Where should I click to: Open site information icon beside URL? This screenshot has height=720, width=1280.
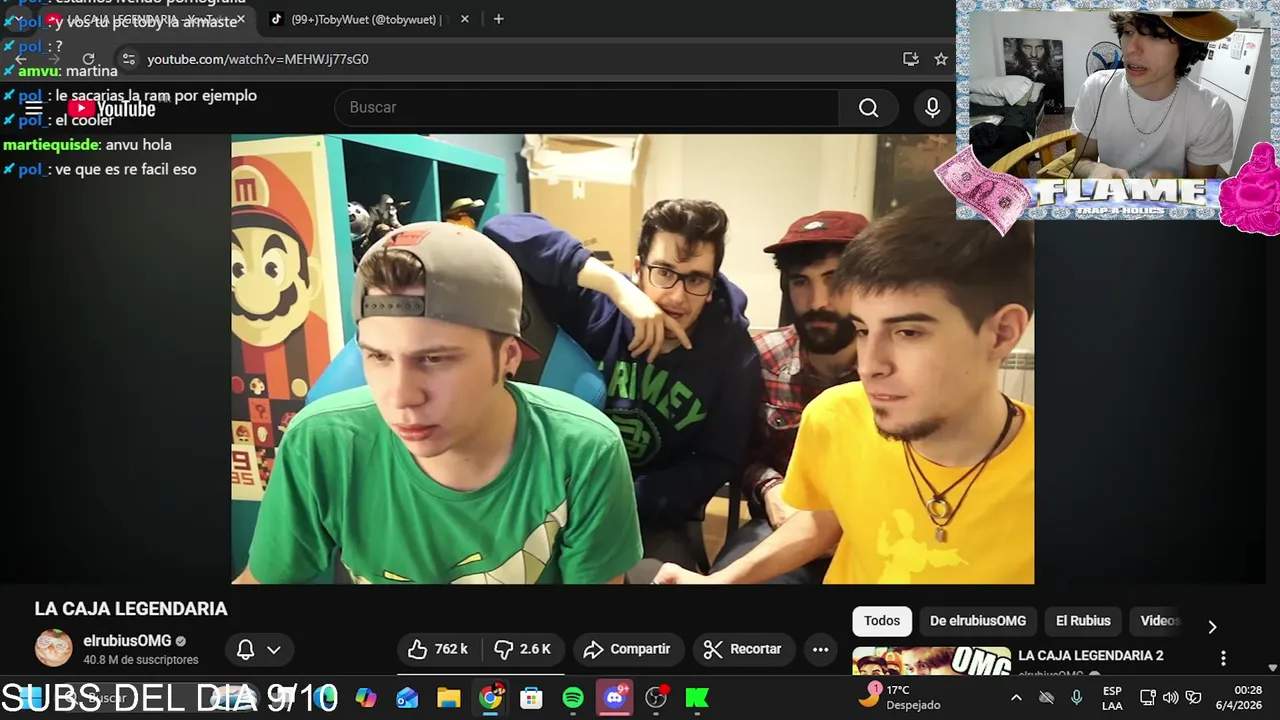click(x=128, y=59)
